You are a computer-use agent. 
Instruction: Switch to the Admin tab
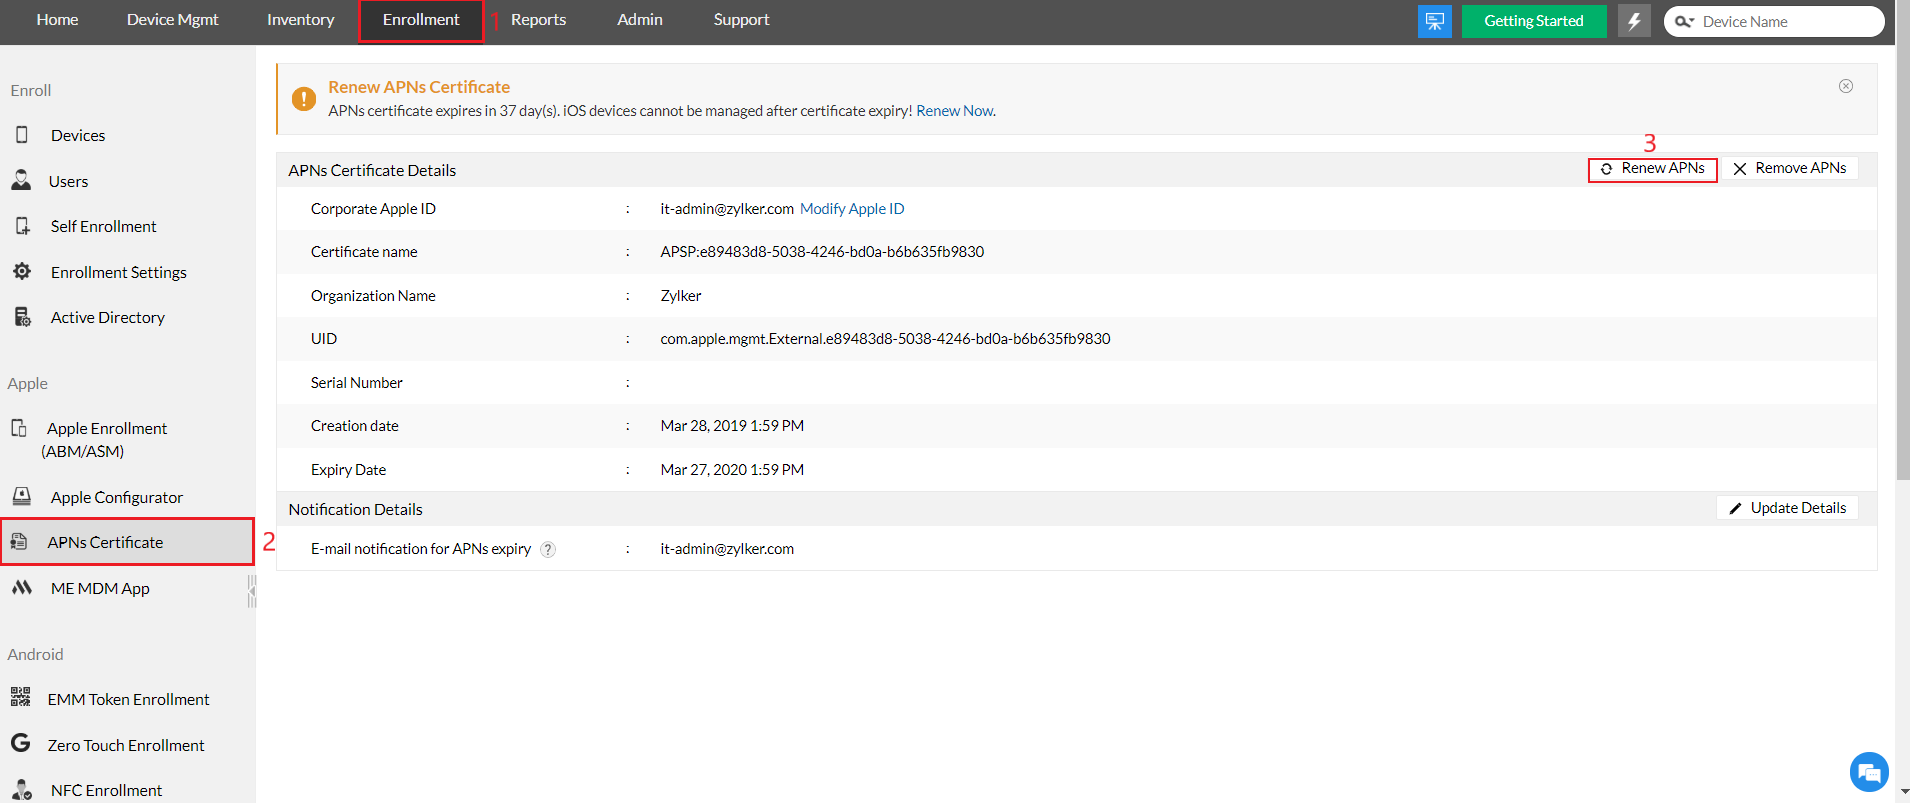(640, 20)
